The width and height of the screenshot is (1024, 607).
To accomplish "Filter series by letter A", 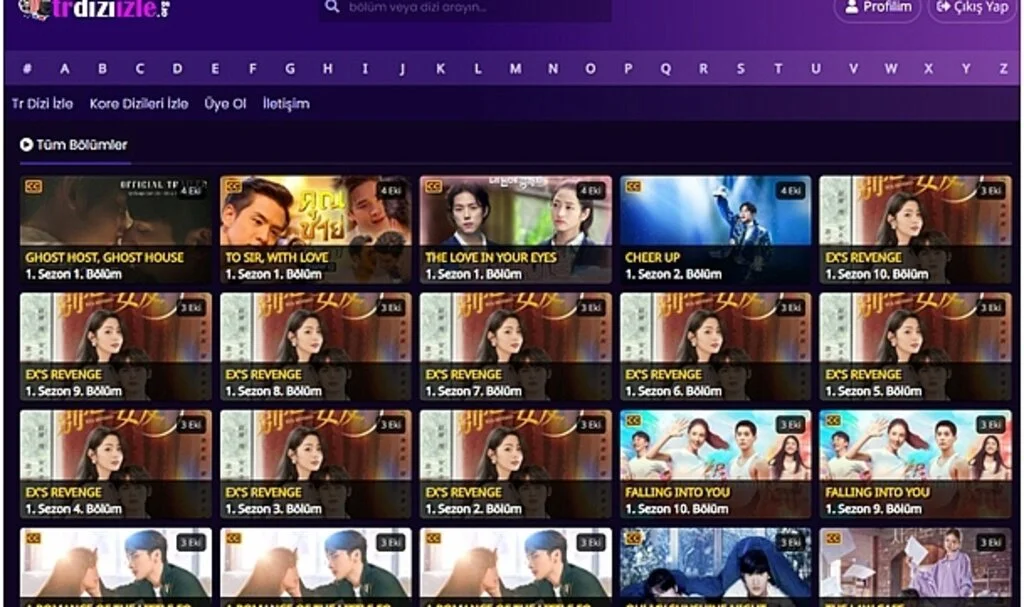I will click(65, 69).
